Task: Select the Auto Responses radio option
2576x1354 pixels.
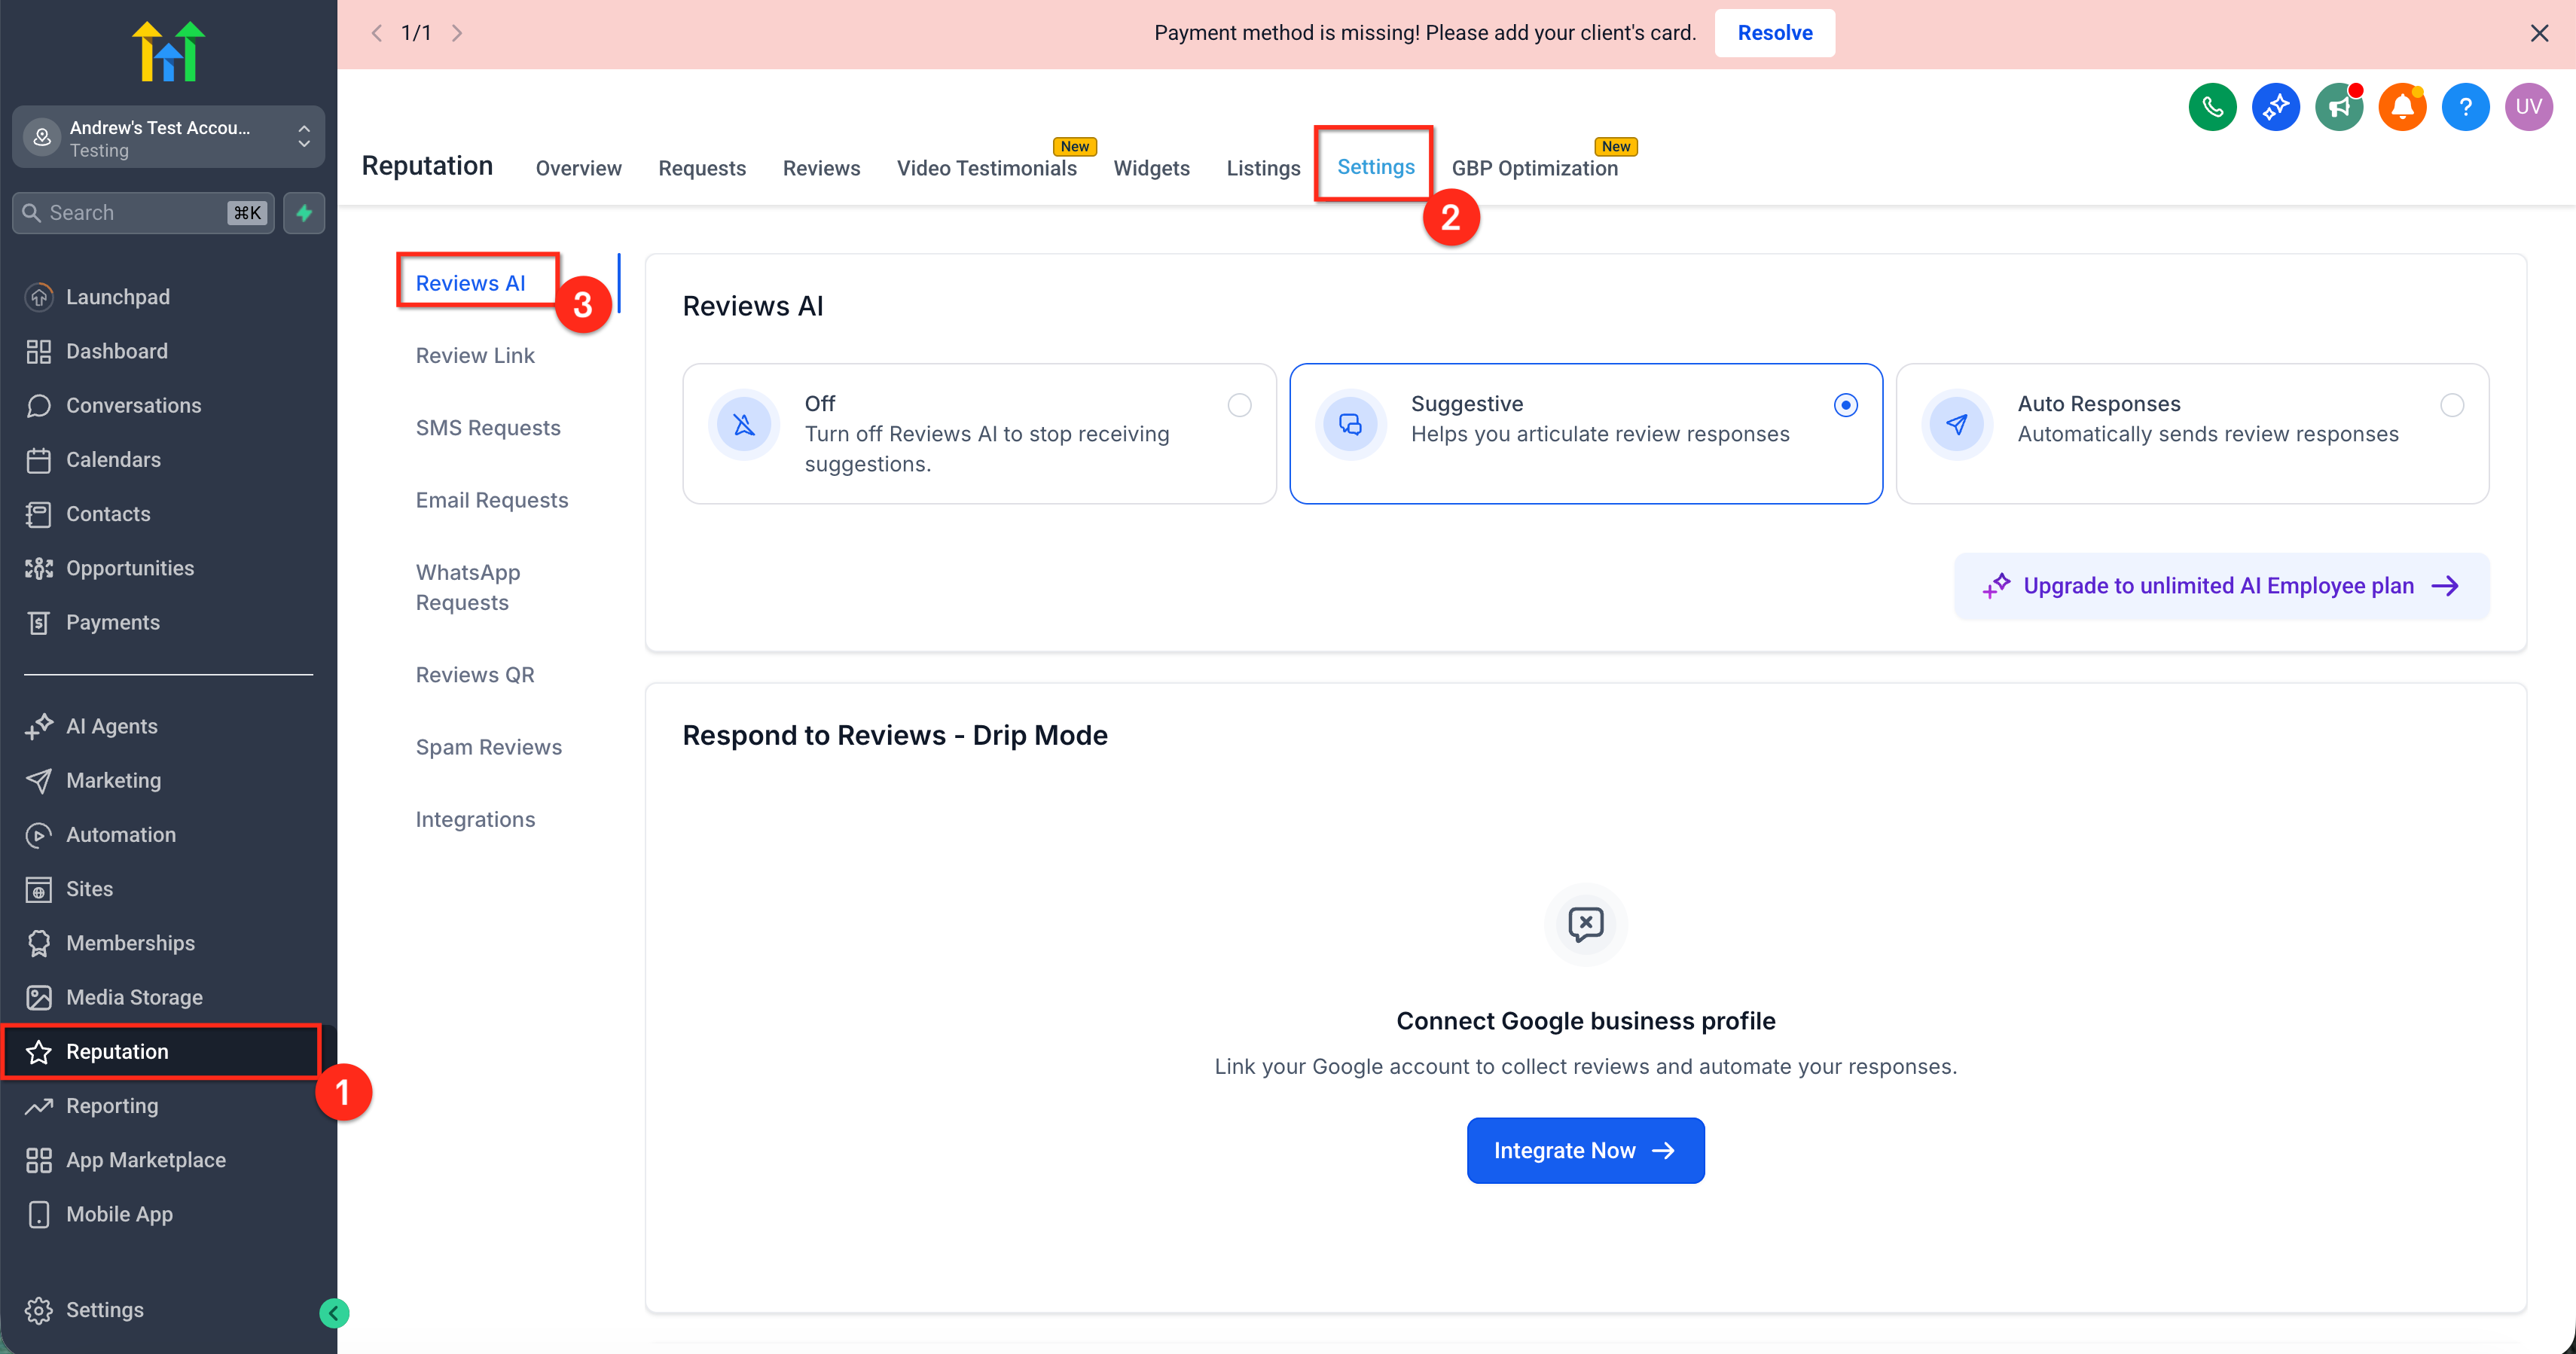Action: [2451, 405]
